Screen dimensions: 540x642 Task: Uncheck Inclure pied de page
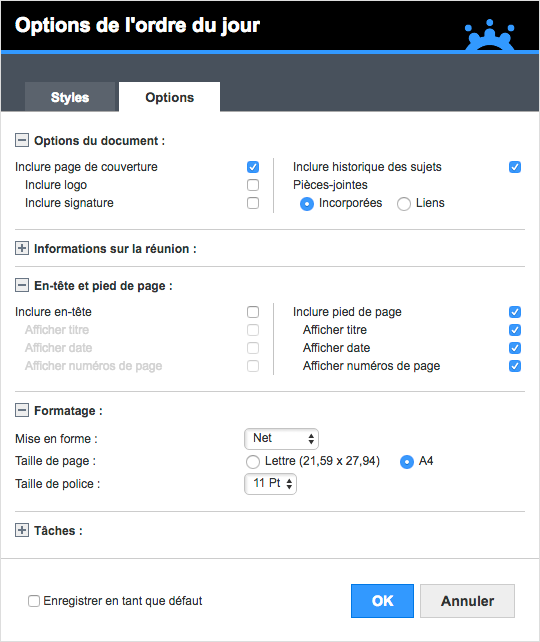[x=515, y=312]
